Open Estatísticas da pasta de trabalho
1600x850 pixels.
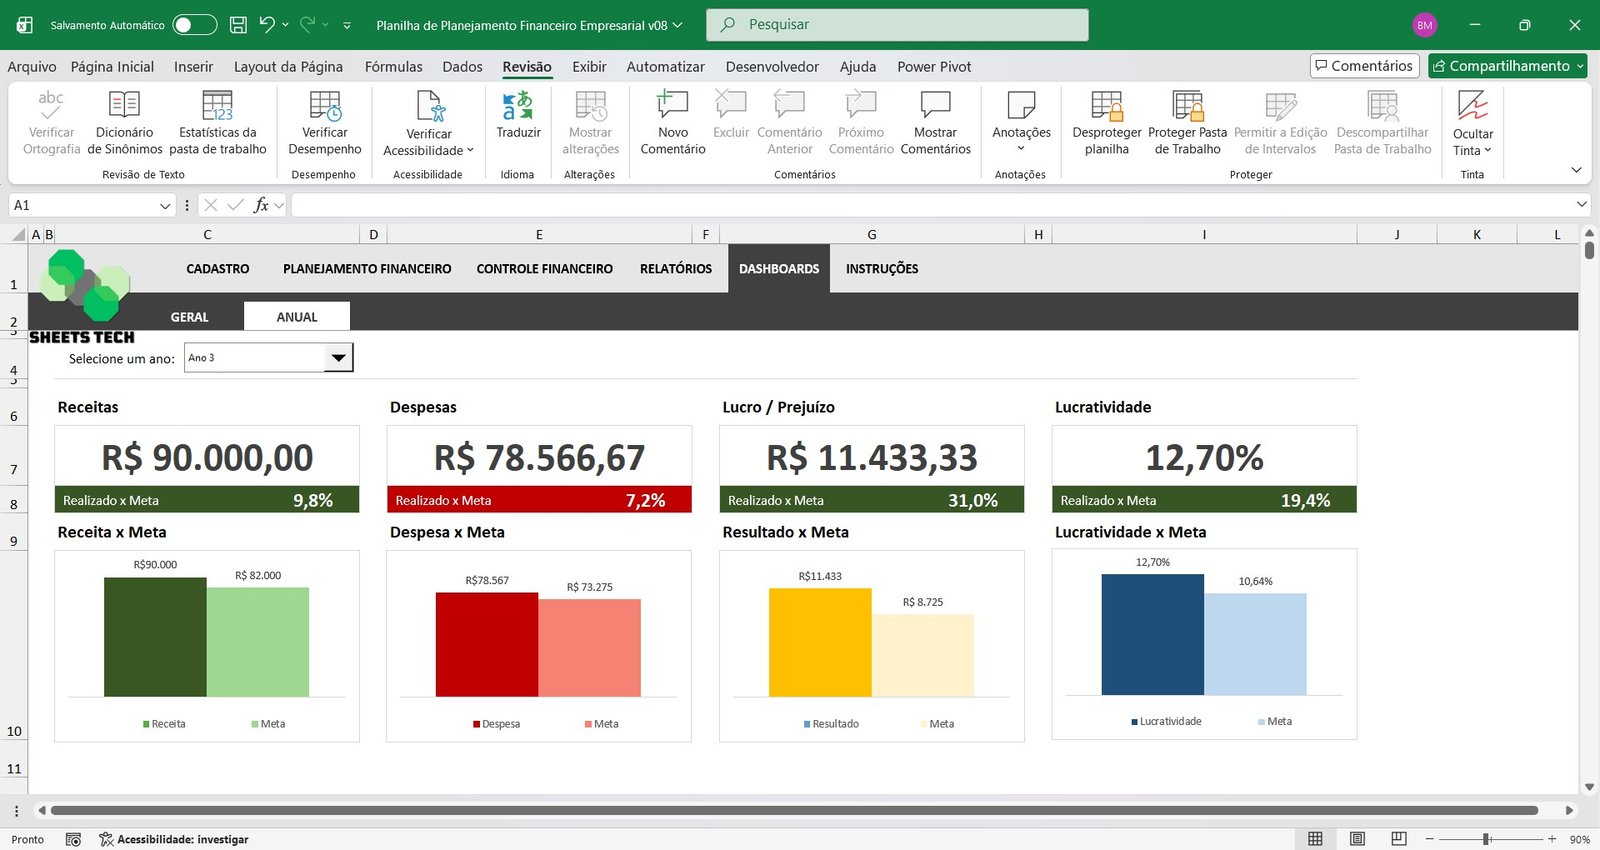pyautogui.click(x=217, y=106)
